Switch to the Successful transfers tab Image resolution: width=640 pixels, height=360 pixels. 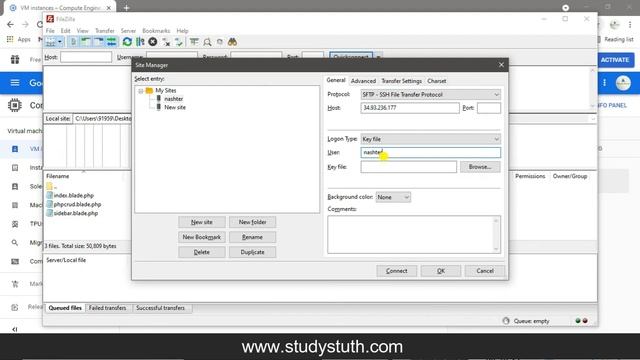pos(160,308)
